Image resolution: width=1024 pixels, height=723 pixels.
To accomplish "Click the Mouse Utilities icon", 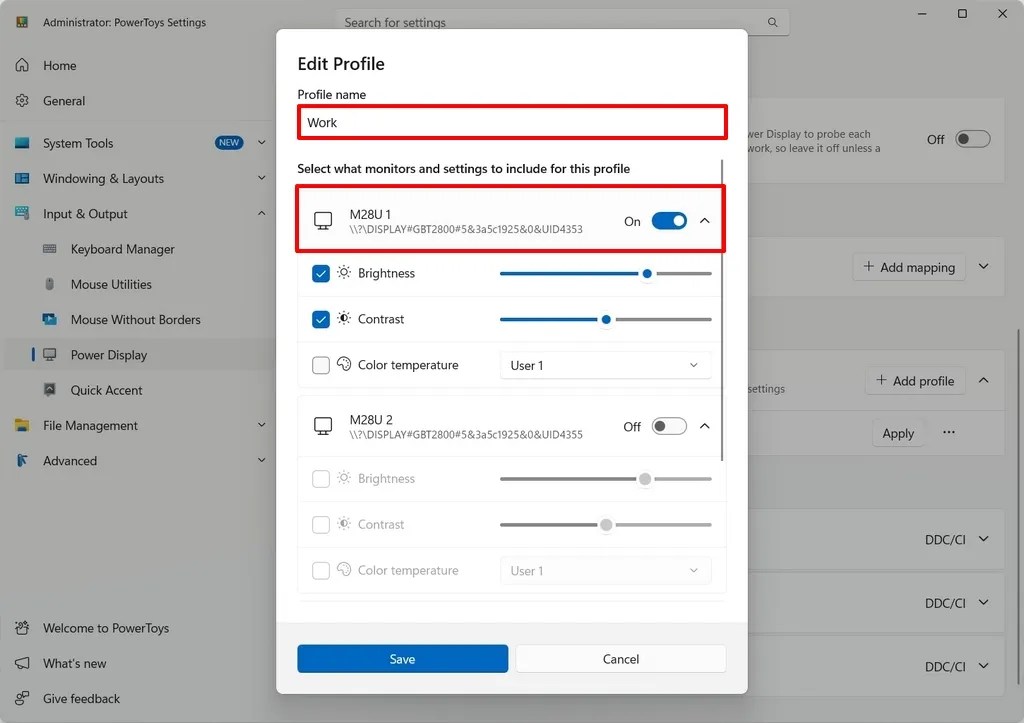I will pos(50,284).
